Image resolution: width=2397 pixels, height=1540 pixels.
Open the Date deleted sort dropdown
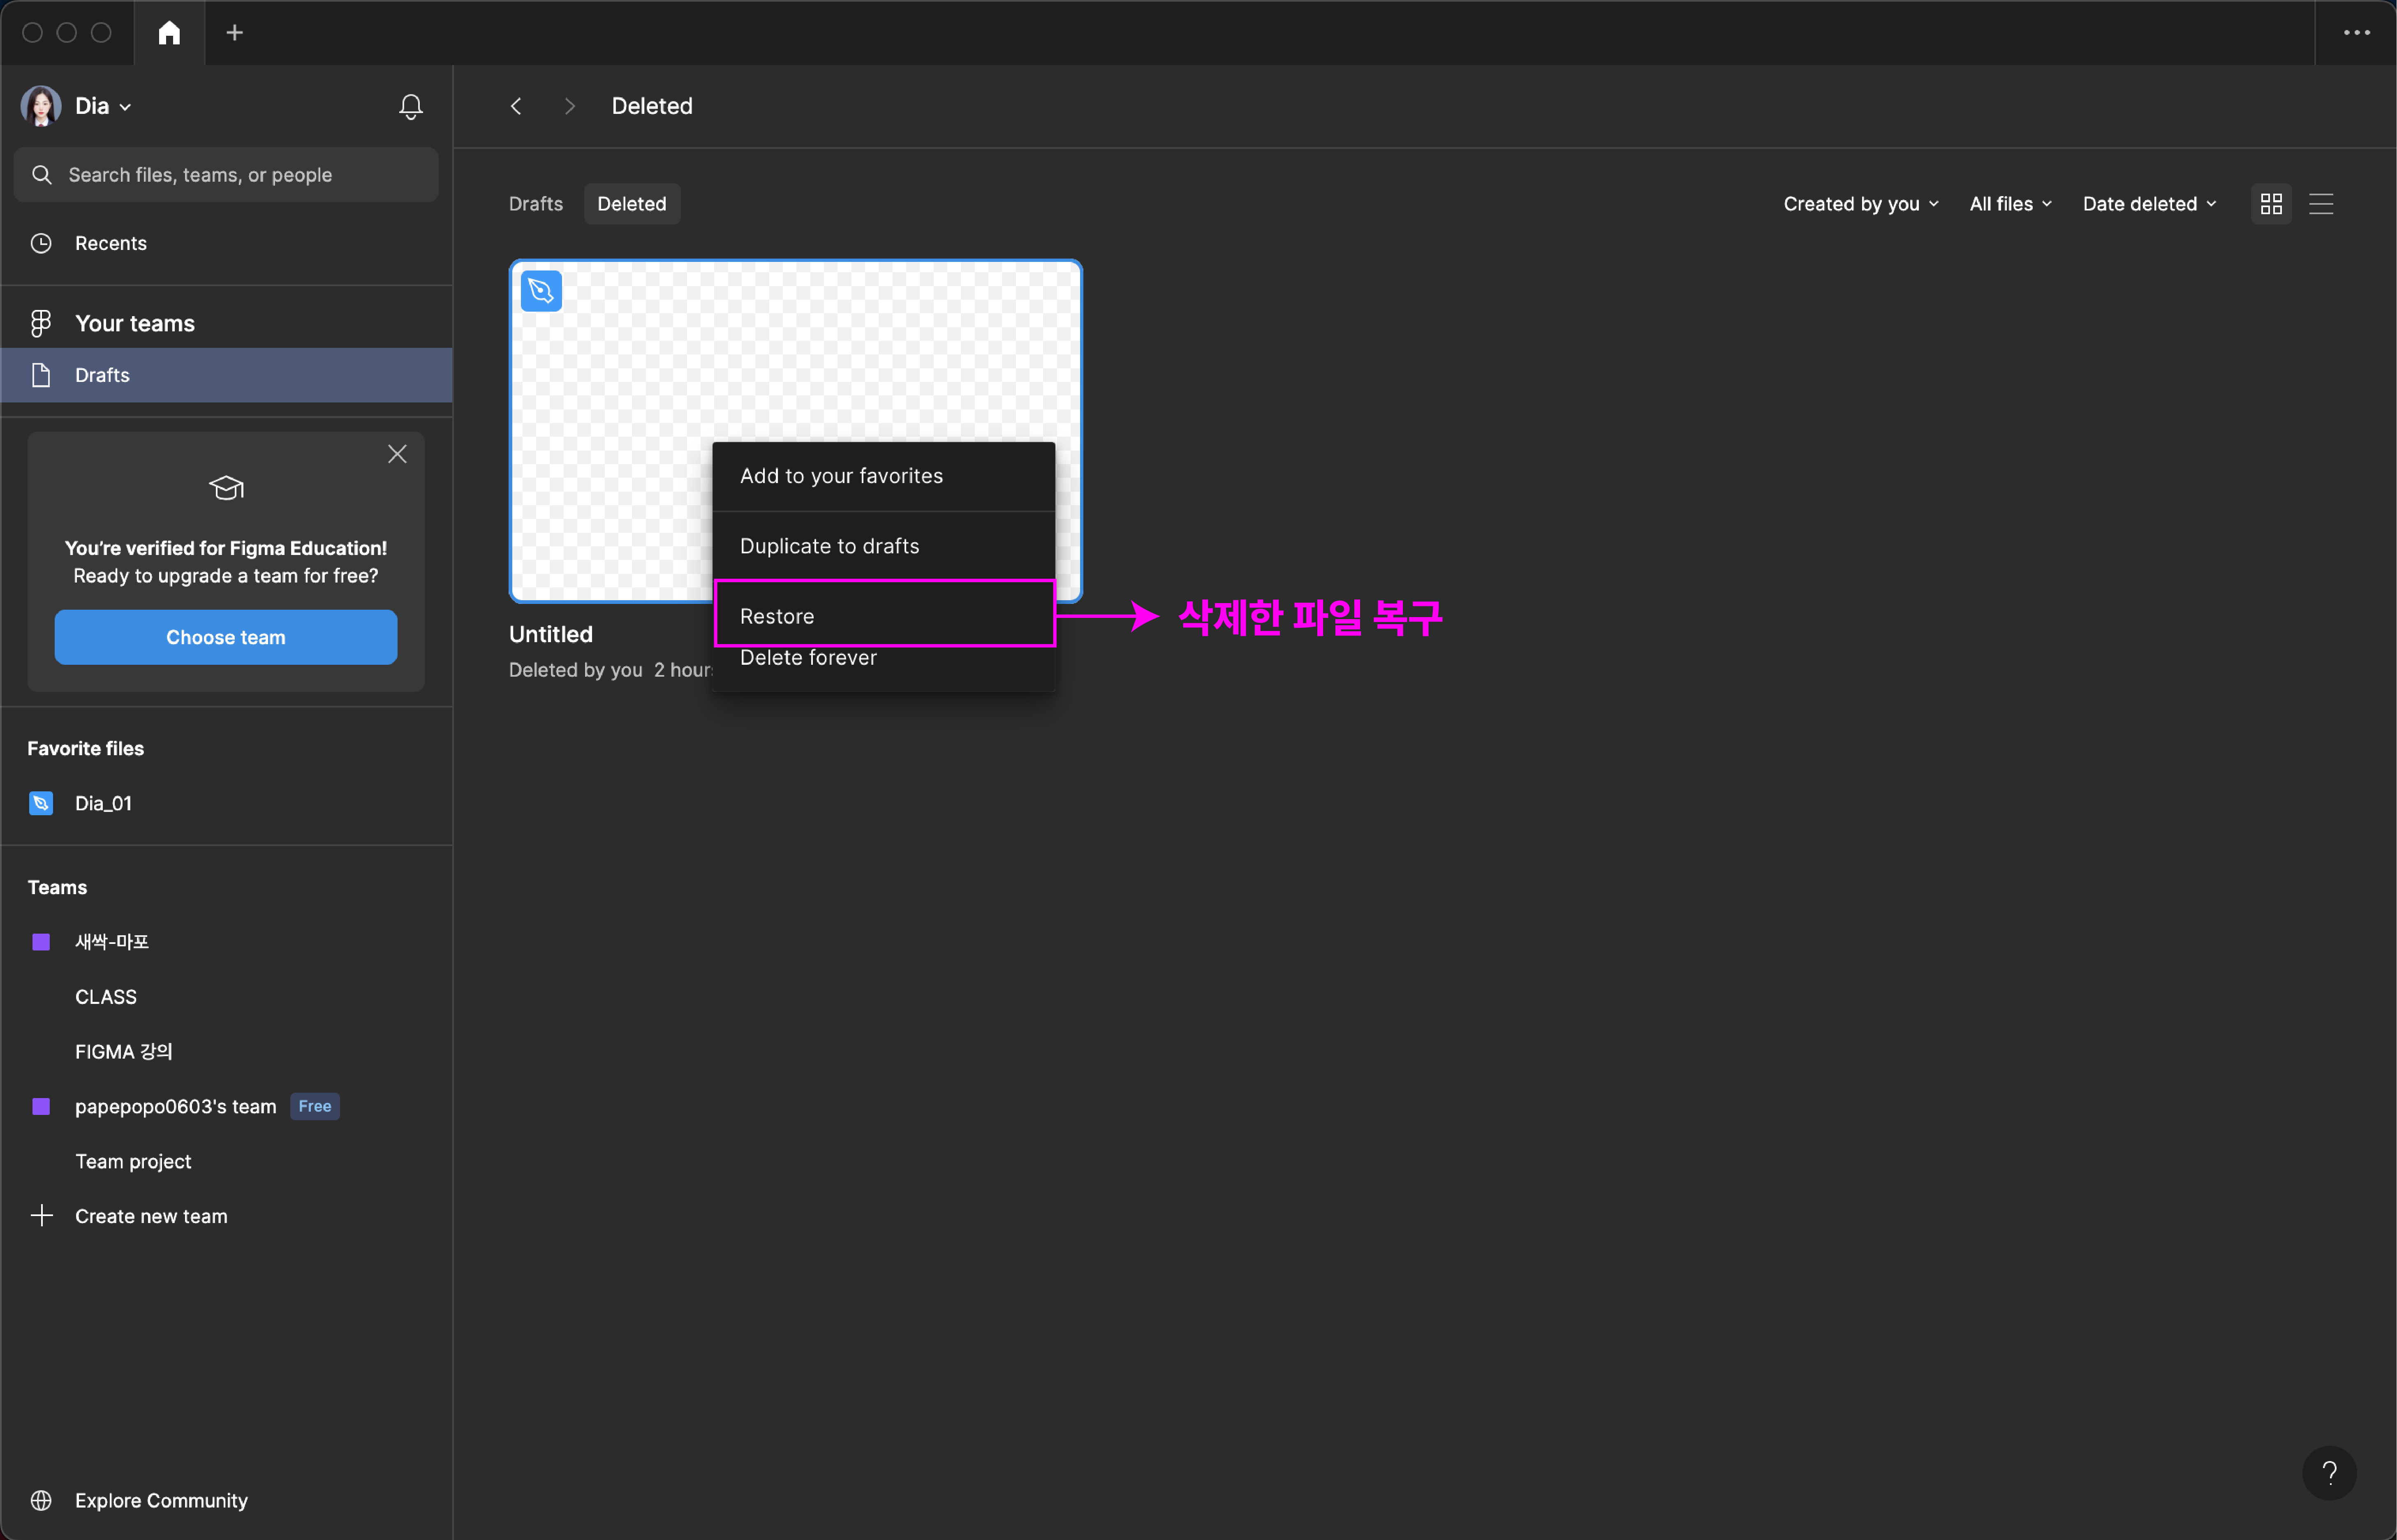tap(2149, 204)
